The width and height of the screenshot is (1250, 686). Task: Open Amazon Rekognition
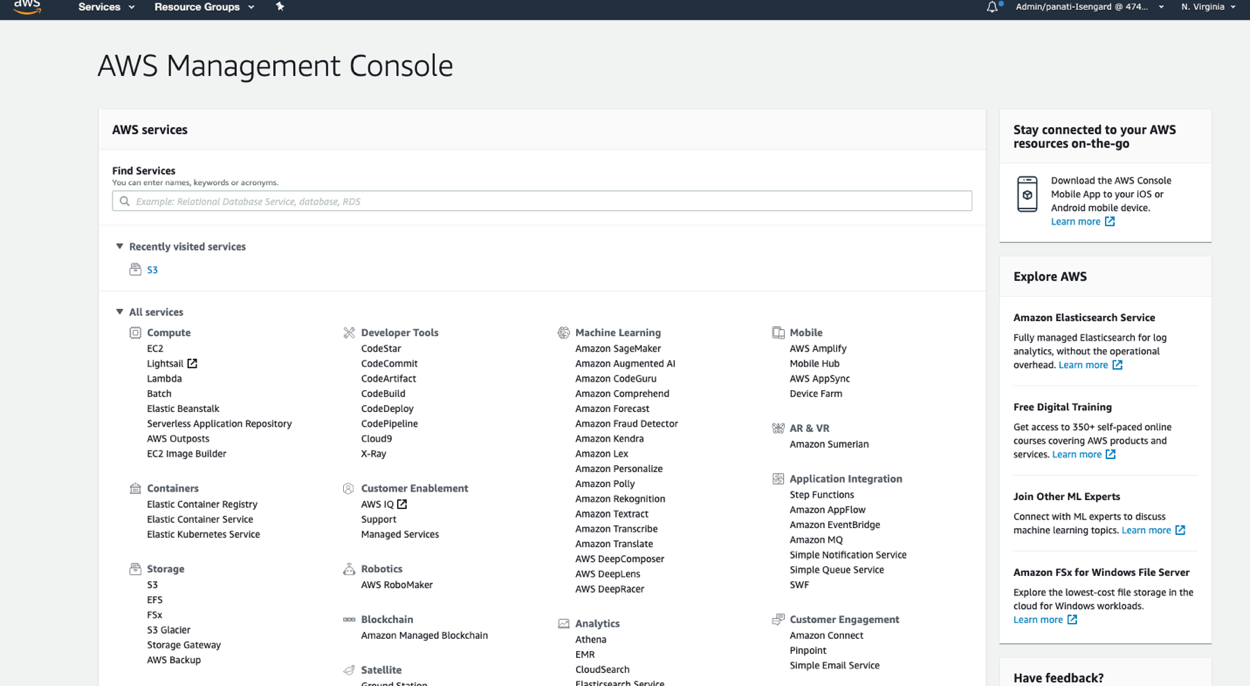tap(620, 498)
